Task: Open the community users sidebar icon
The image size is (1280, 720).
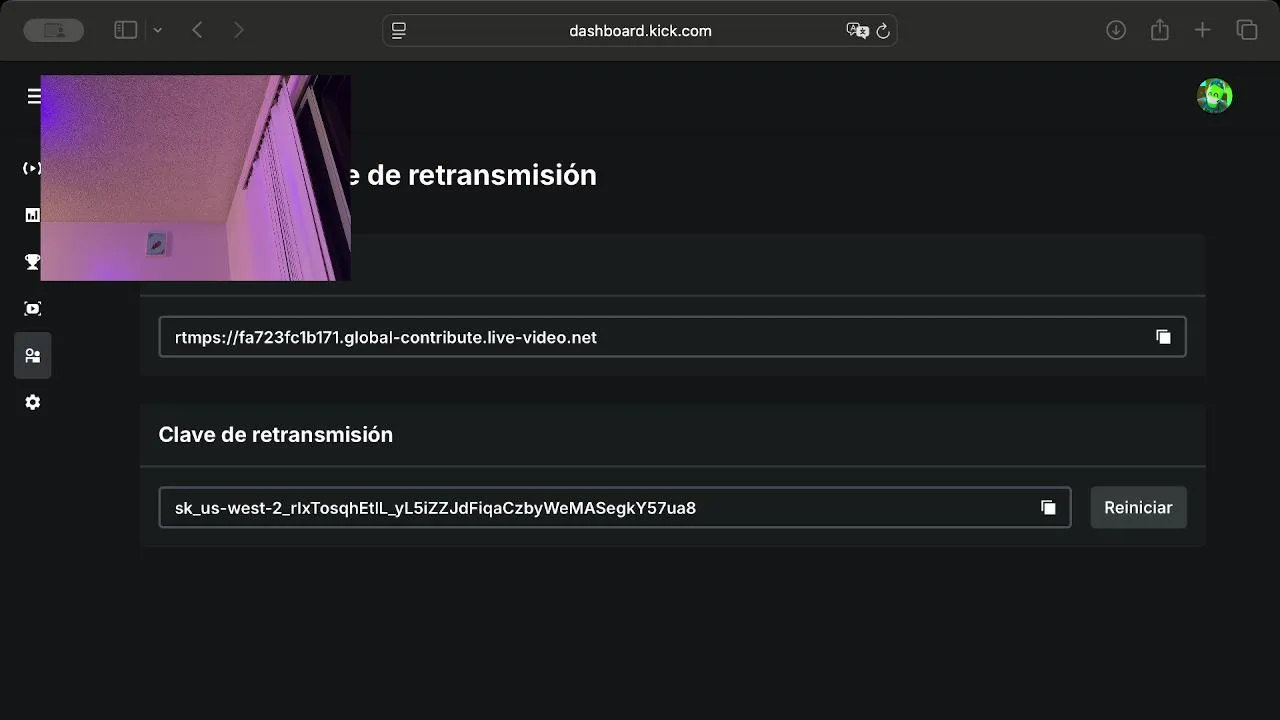Action: (32, 356)
